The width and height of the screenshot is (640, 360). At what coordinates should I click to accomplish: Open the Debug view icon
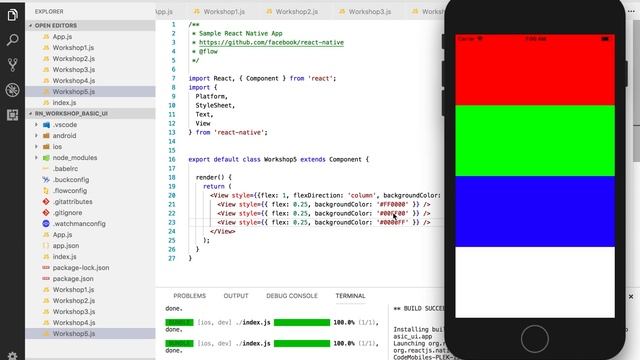tap(12, 90)
